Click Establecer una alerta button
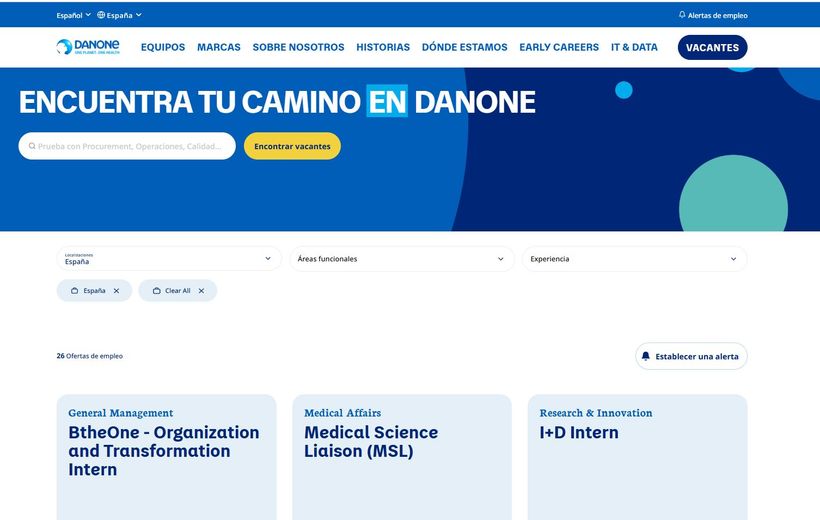The height and width of the screenshot is (520, 820). (x=691, y=356)
